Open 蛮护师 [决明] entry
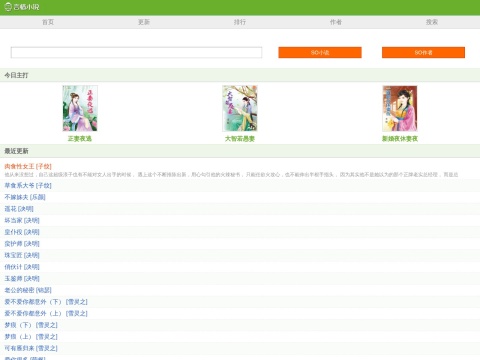 click(22, 244)
